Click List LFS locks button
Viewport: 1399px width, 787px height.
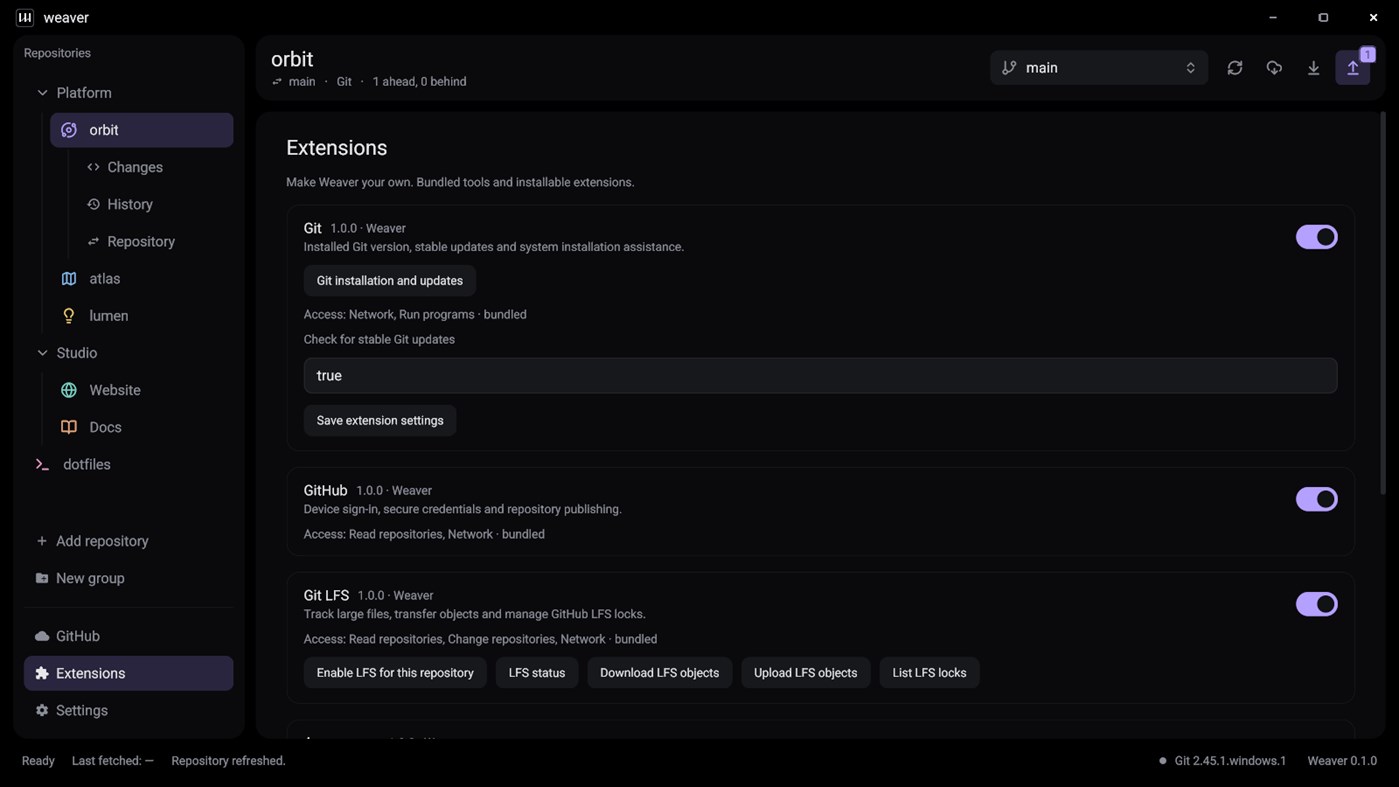tap(929, 673)
